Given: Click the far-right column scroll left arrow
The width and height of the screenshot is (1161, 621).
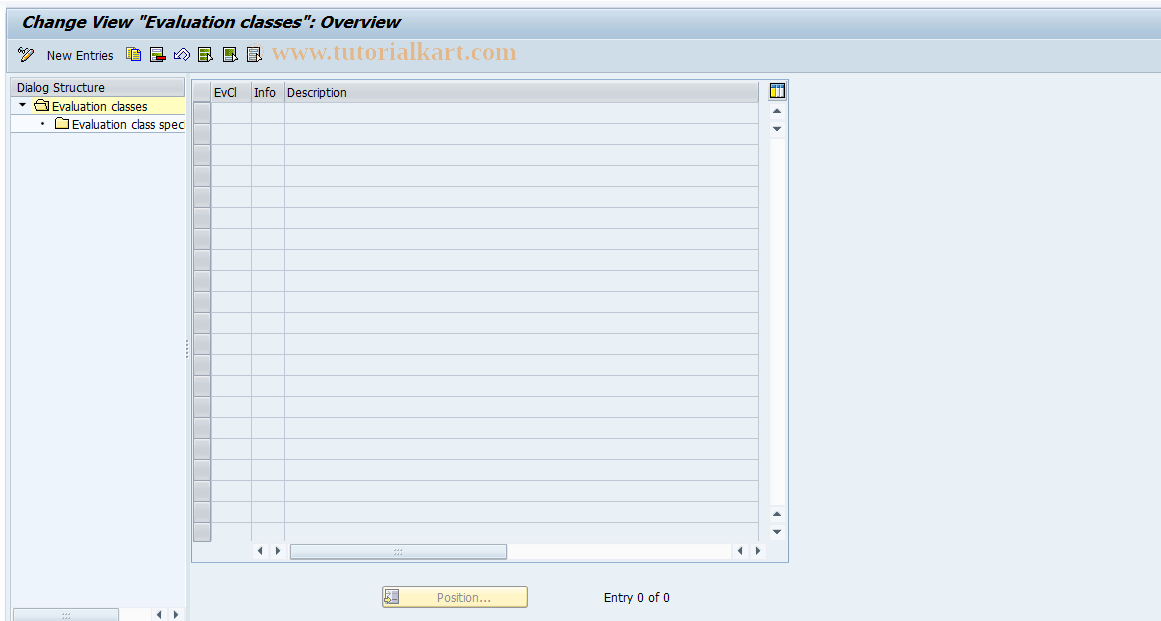Looking at the screenshot, I should click(x=740, y=551).
